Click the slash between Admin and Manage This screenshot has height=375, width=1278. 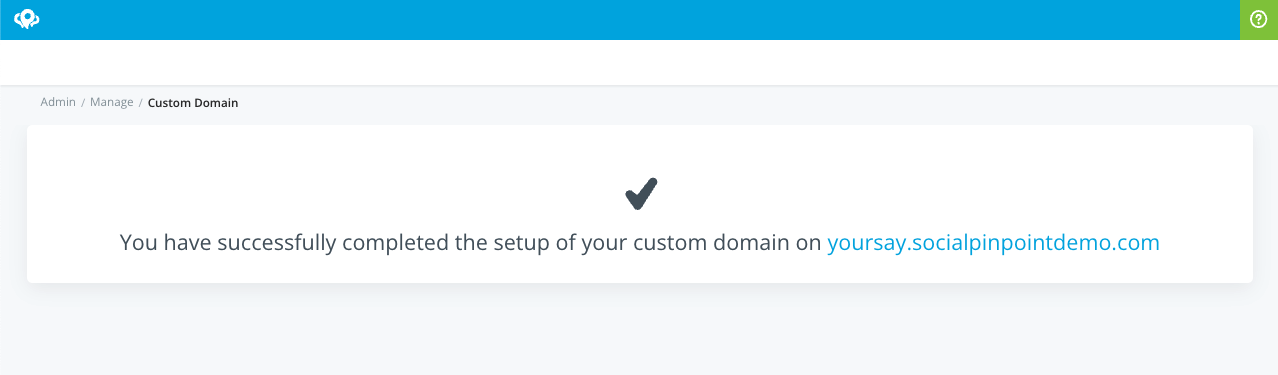point(83,102)
